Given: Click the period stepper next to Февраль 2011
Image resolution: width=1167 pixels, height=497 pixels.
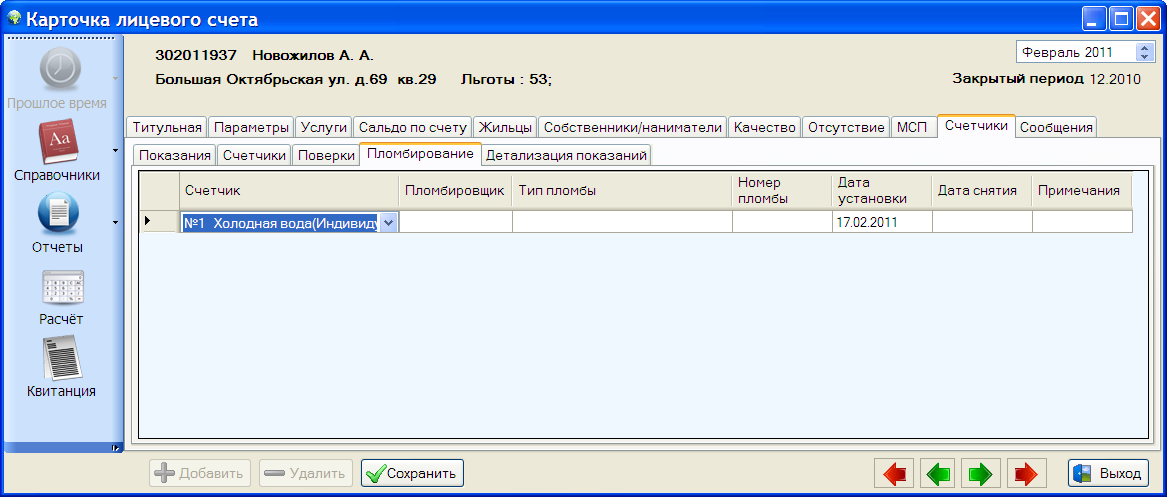Looking at the screenshot, I should pos(1145,52).
